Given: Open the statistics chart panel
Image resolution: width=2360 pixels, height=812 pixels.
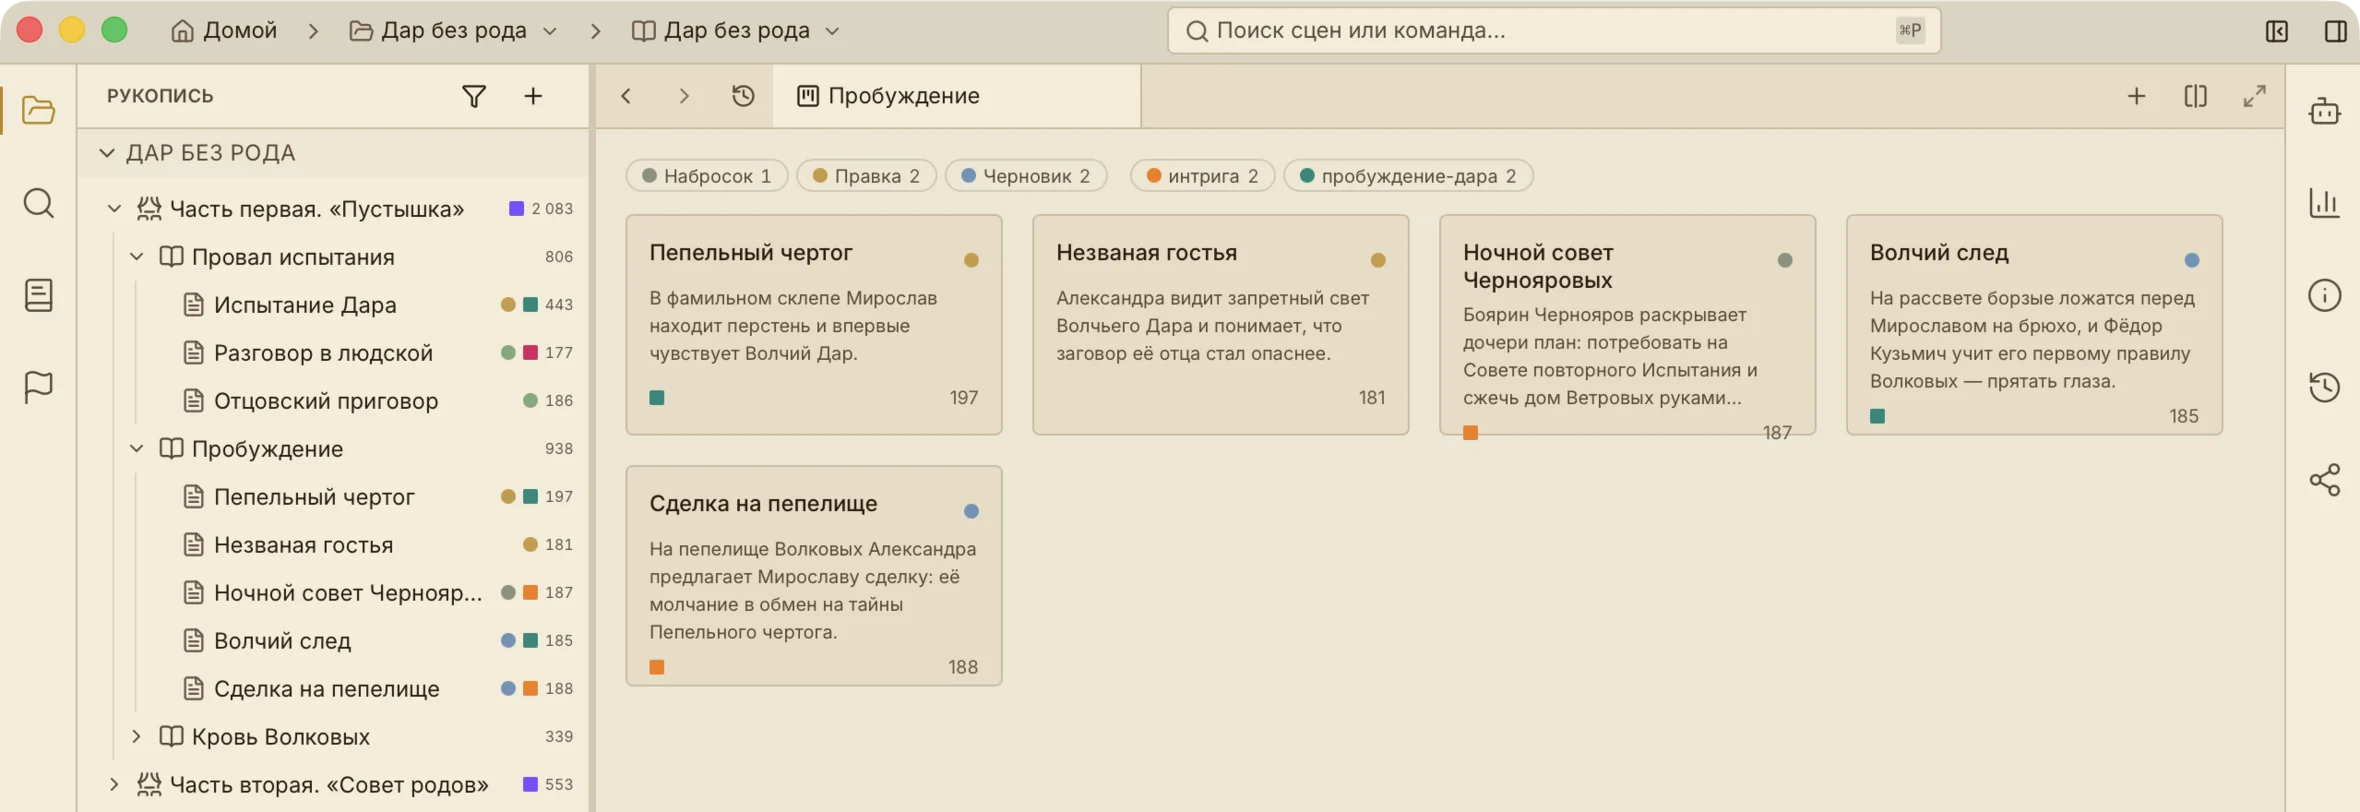Looking at the screenshot, I should tap(2324, 203).
